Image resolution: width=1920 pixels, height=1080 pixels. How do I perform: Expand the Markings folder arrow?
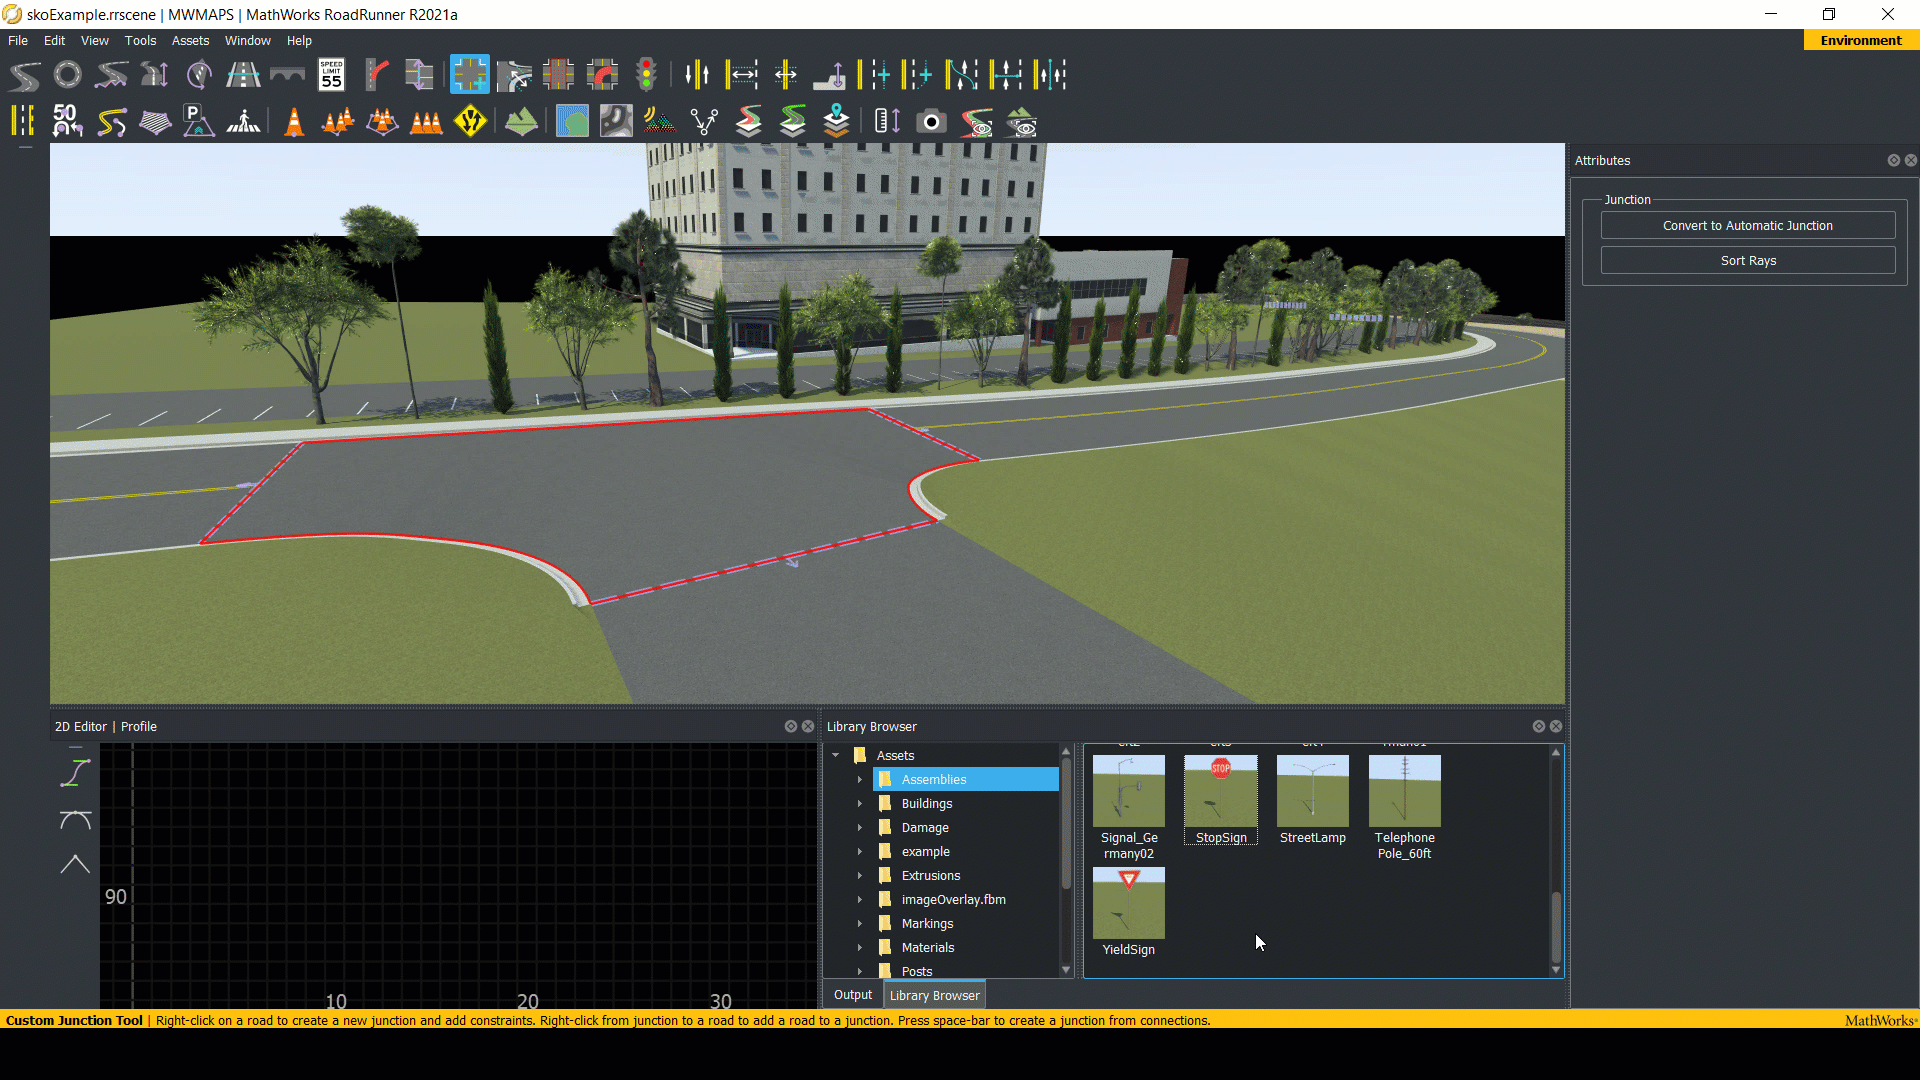859,923
